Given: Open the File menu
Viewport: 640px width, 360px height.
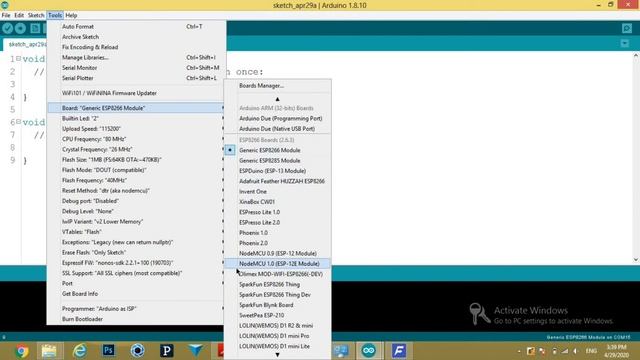Looking at the screenshot, I should point(6,15).
